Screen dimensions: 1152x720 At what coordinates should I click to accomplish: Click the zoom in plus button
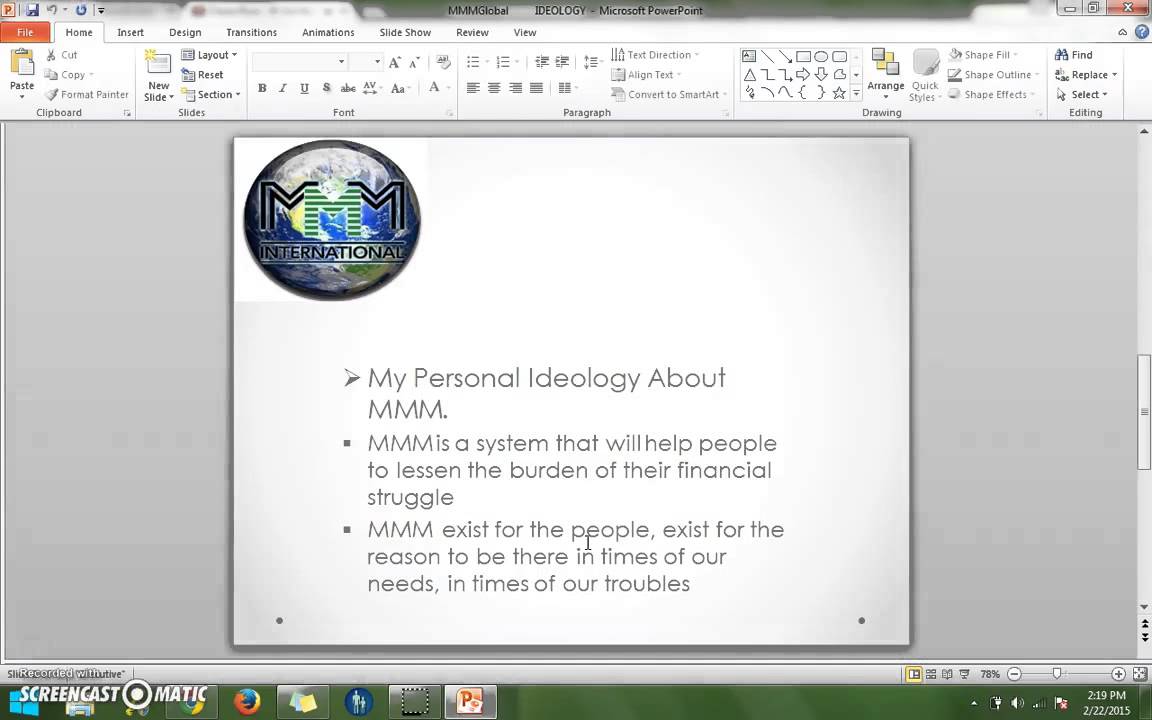[1118, 674]
